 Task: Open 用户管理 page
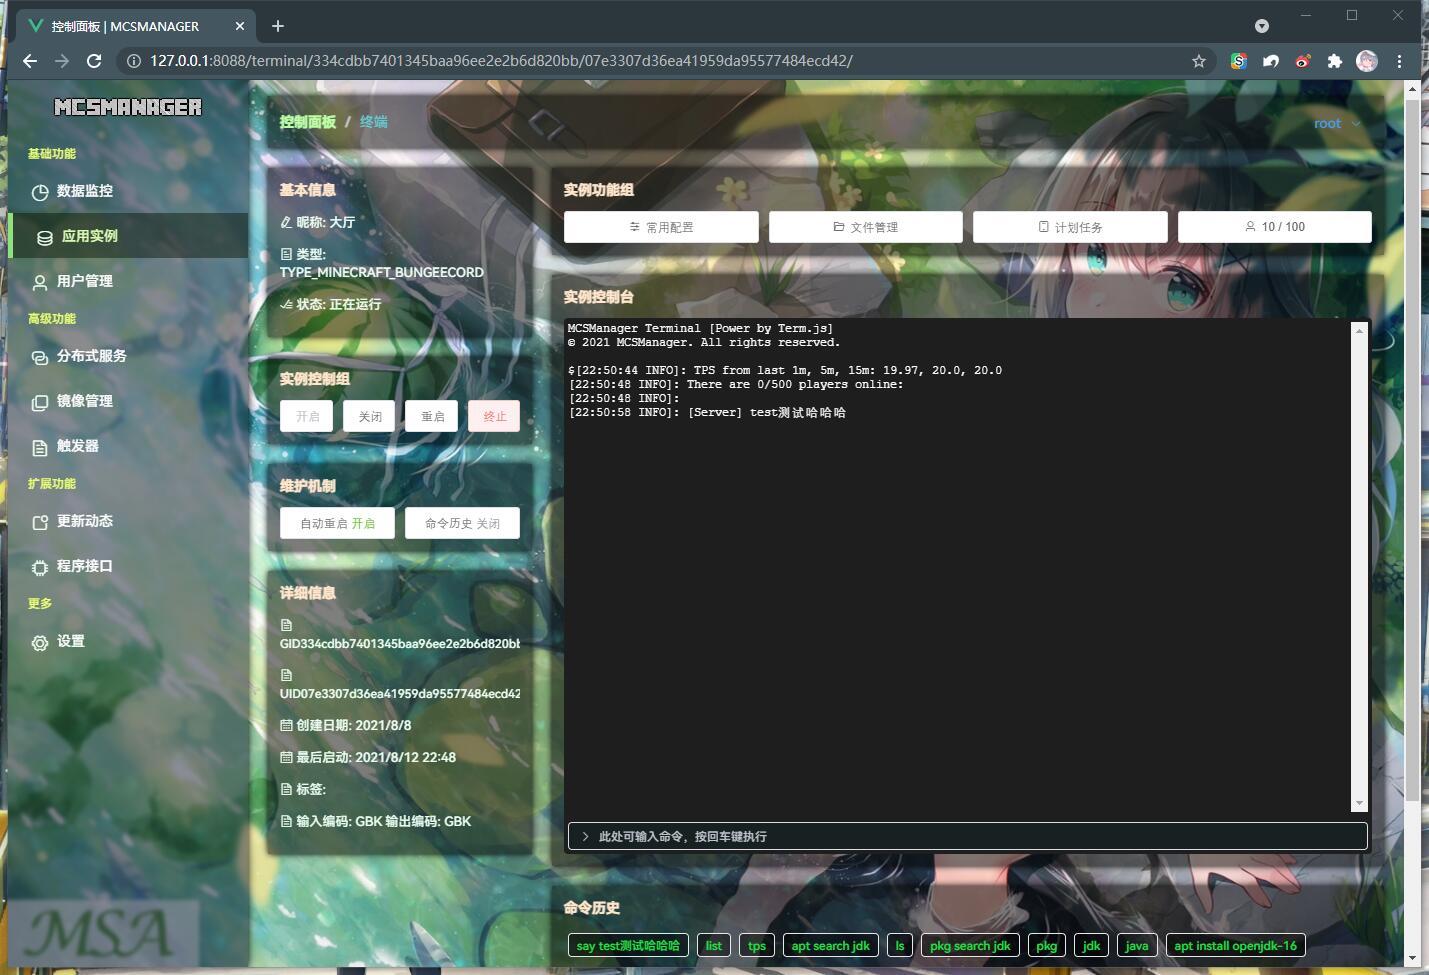click(x=128, y=281)
